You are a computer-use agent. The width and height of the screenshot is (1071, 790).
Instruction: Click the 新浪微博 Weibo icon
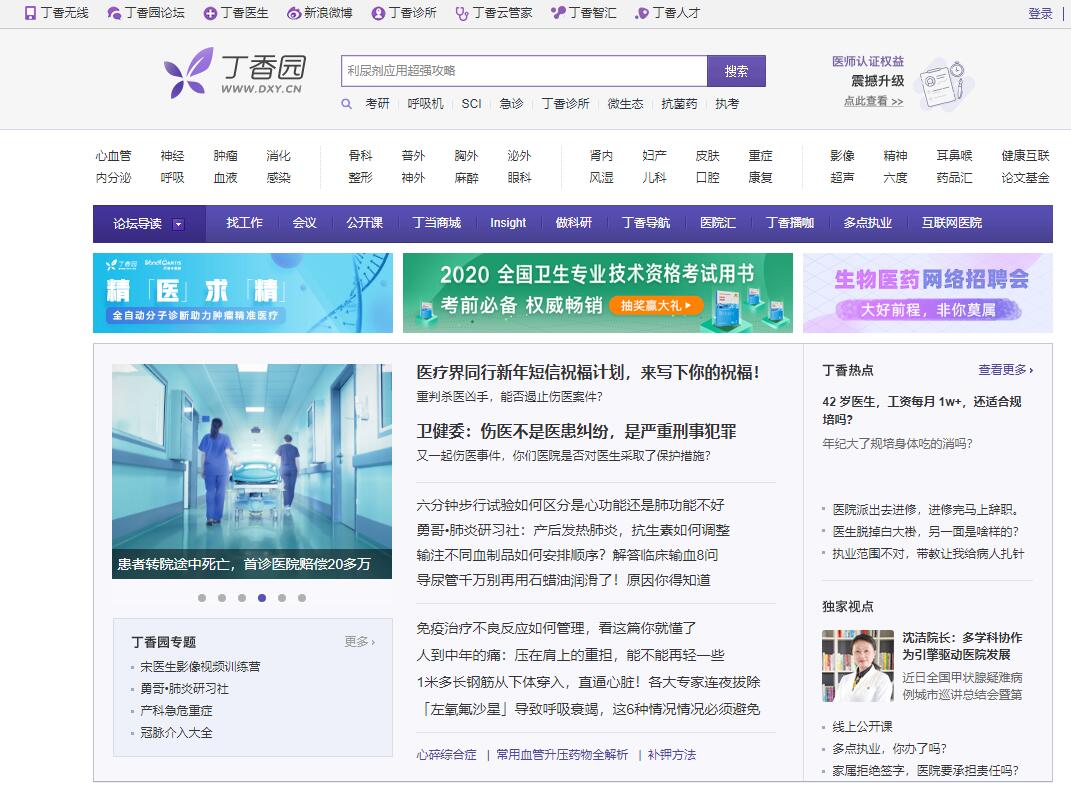coord(294,13)
